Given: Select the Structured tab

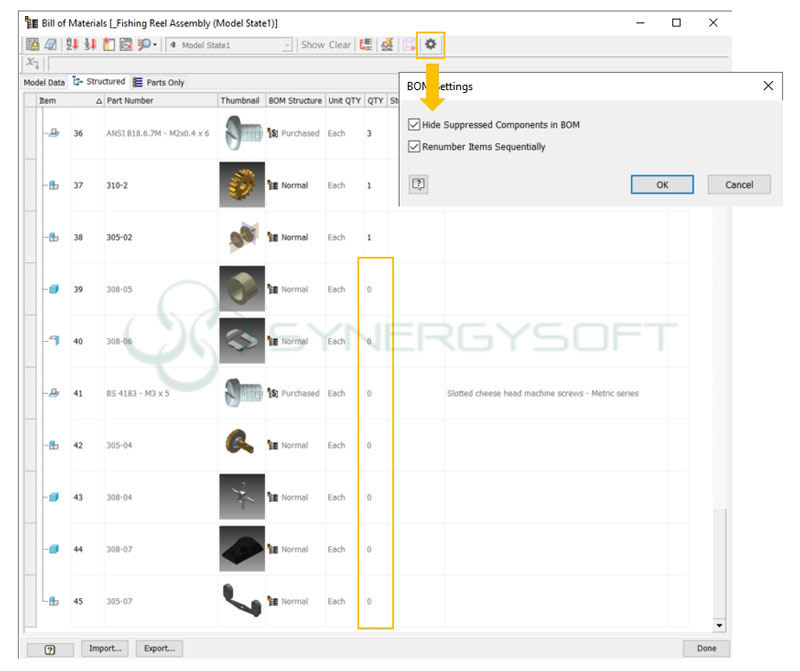Looking at the screenshot, I should click(x=99, y=82).
